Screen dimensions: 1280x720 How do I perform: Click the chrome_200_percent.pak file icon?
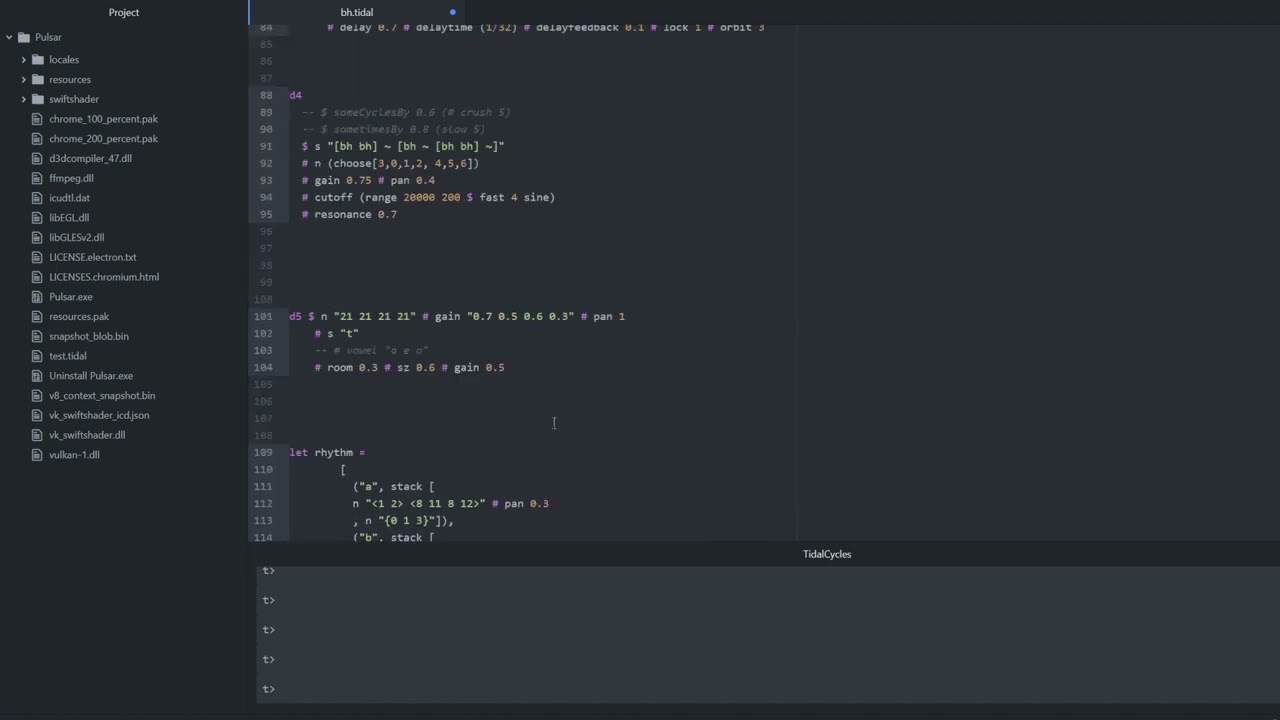click(x=38, y=139)
